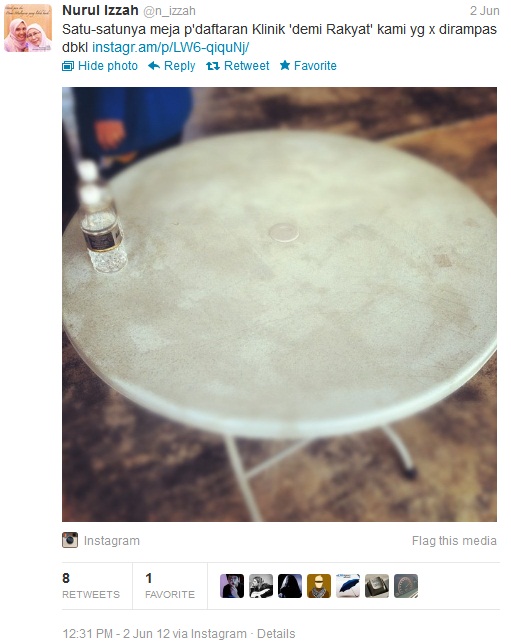Open the table photo from Instagram
The image size is (511, 643).
[279, 304]
